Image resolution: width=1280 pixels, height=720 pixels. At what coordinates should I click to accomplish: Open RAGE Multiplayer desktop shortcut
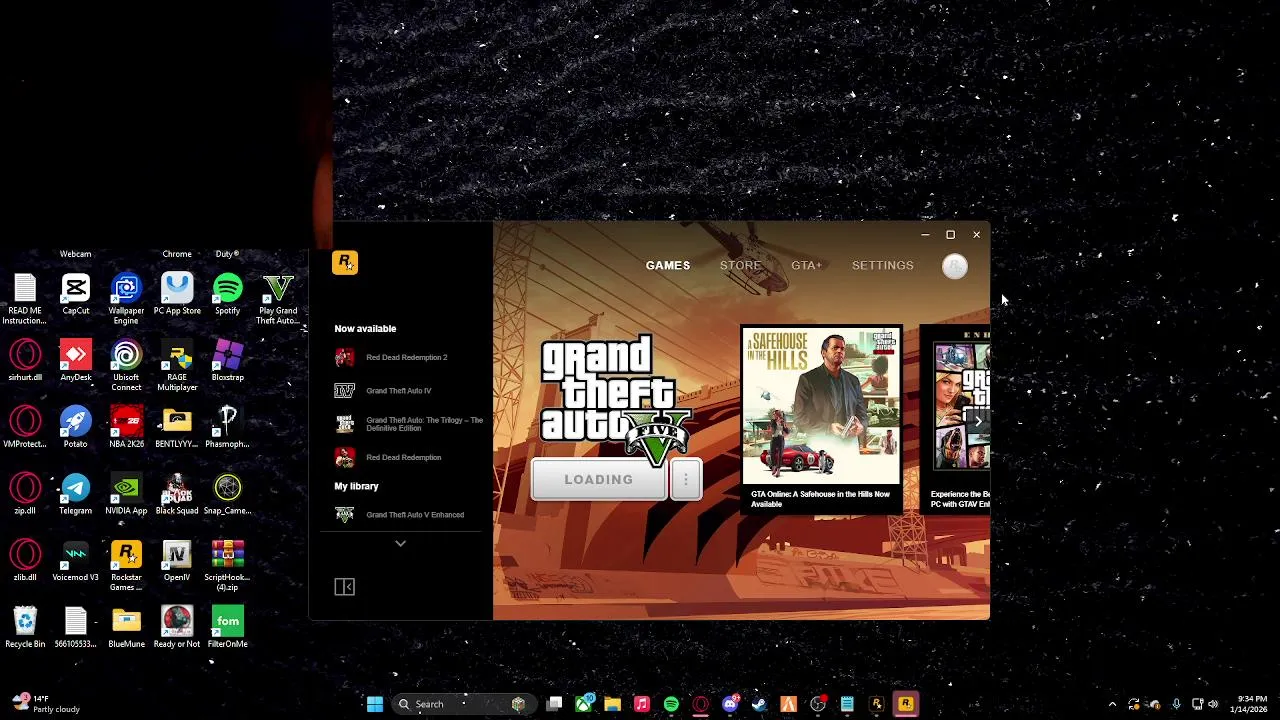177,365
